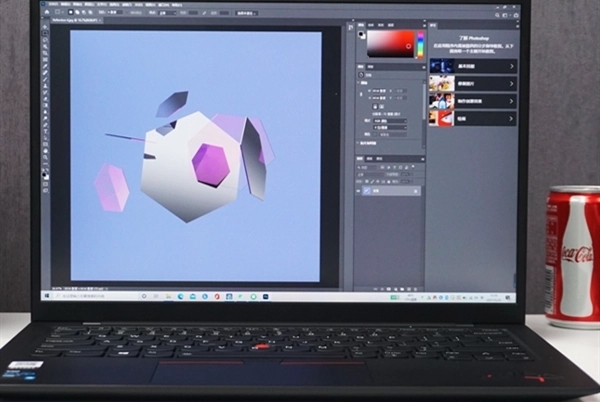Expand the second Learn tutorial chevron

pyautogui.click(x=511, y=84)
